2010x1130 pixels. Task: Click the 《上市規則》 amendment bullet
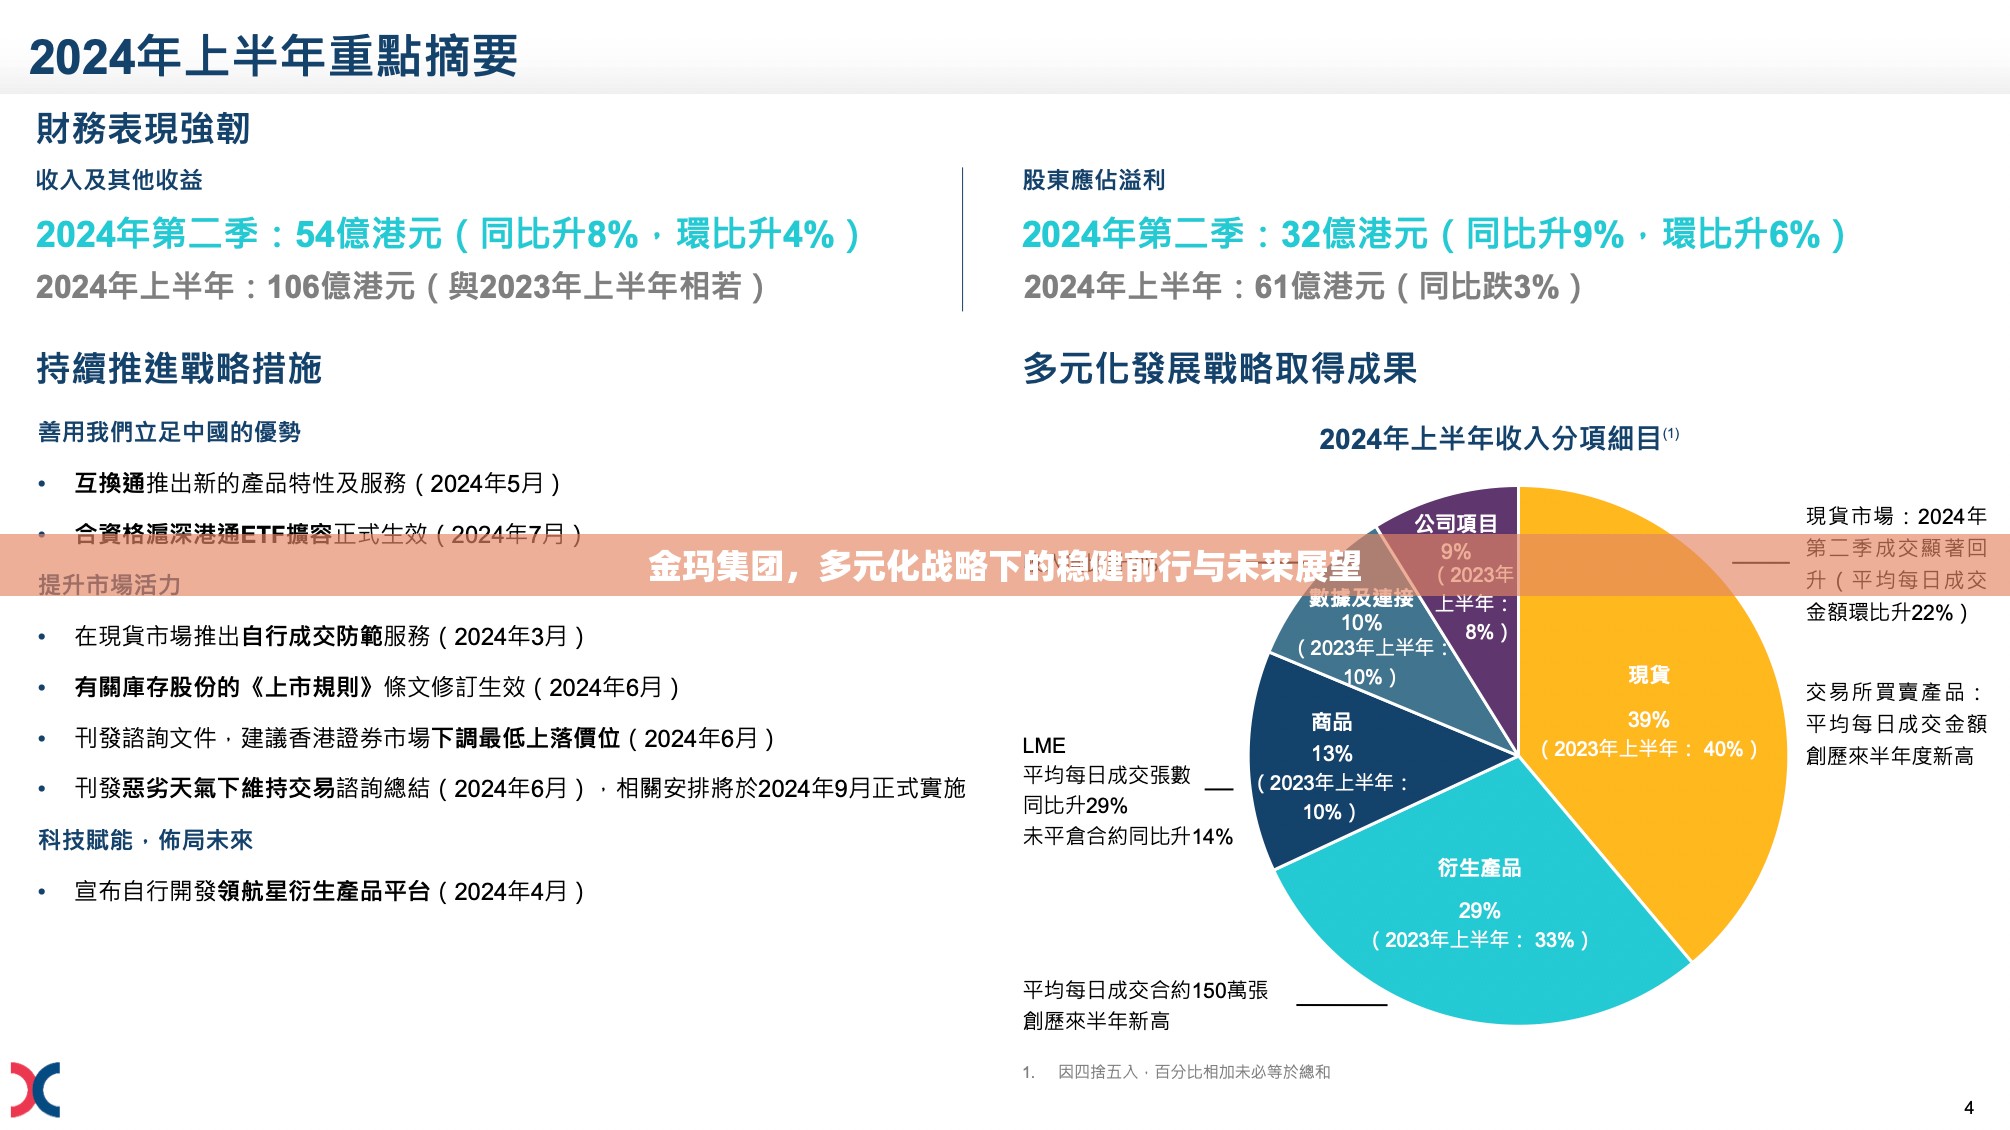(x=378, y=688)
